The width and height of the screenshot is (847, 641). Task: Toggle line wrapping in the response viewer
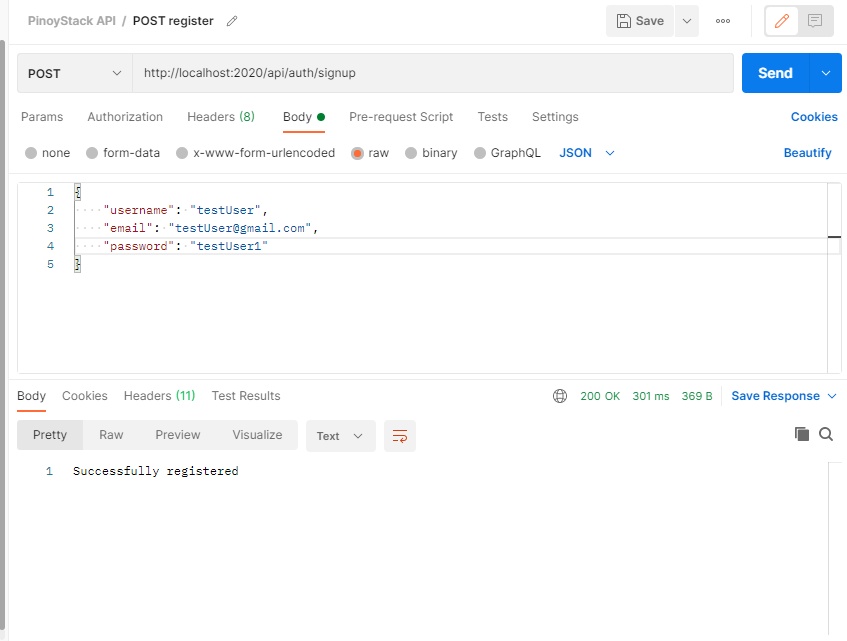tap(400, 436)
